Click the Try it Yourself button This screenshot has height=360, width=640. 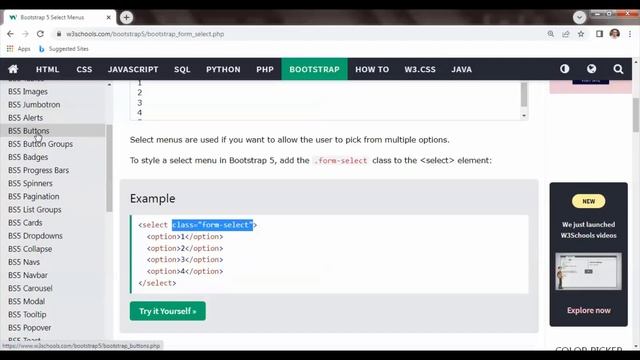click(x=168, y=311)
